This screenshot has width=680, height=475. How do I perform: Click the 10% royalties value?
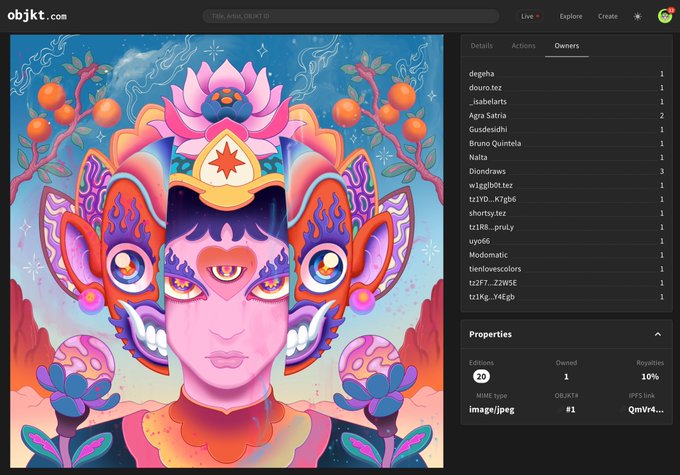point(650,377)
